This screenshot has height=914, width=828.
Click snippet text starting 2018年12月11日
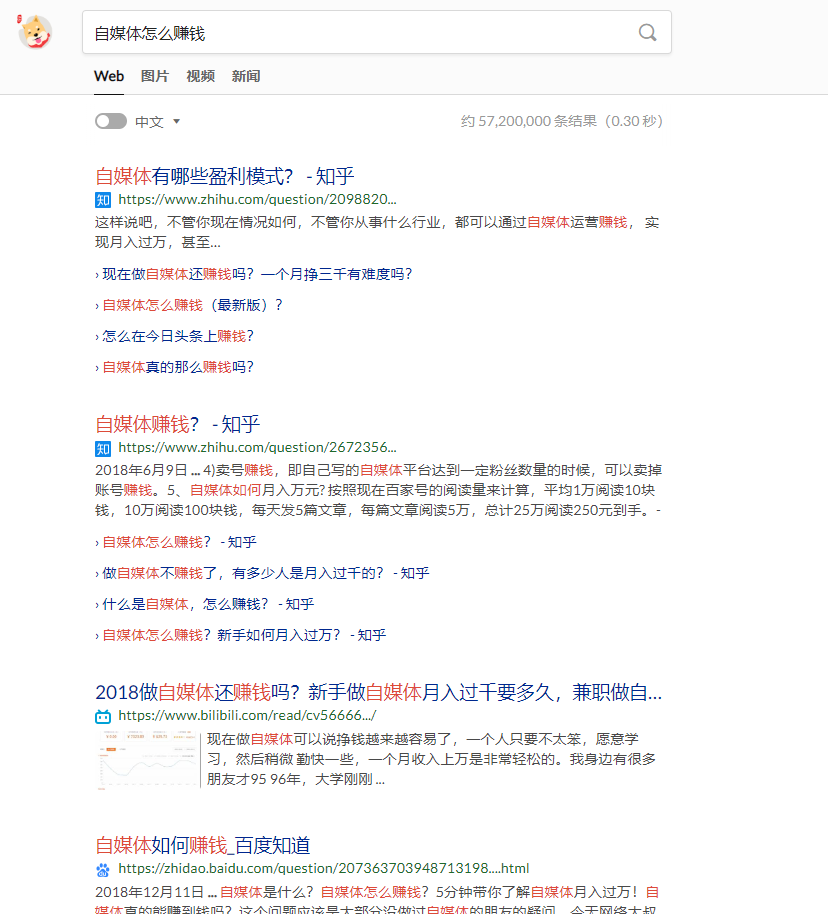click(x=377, y=899)
